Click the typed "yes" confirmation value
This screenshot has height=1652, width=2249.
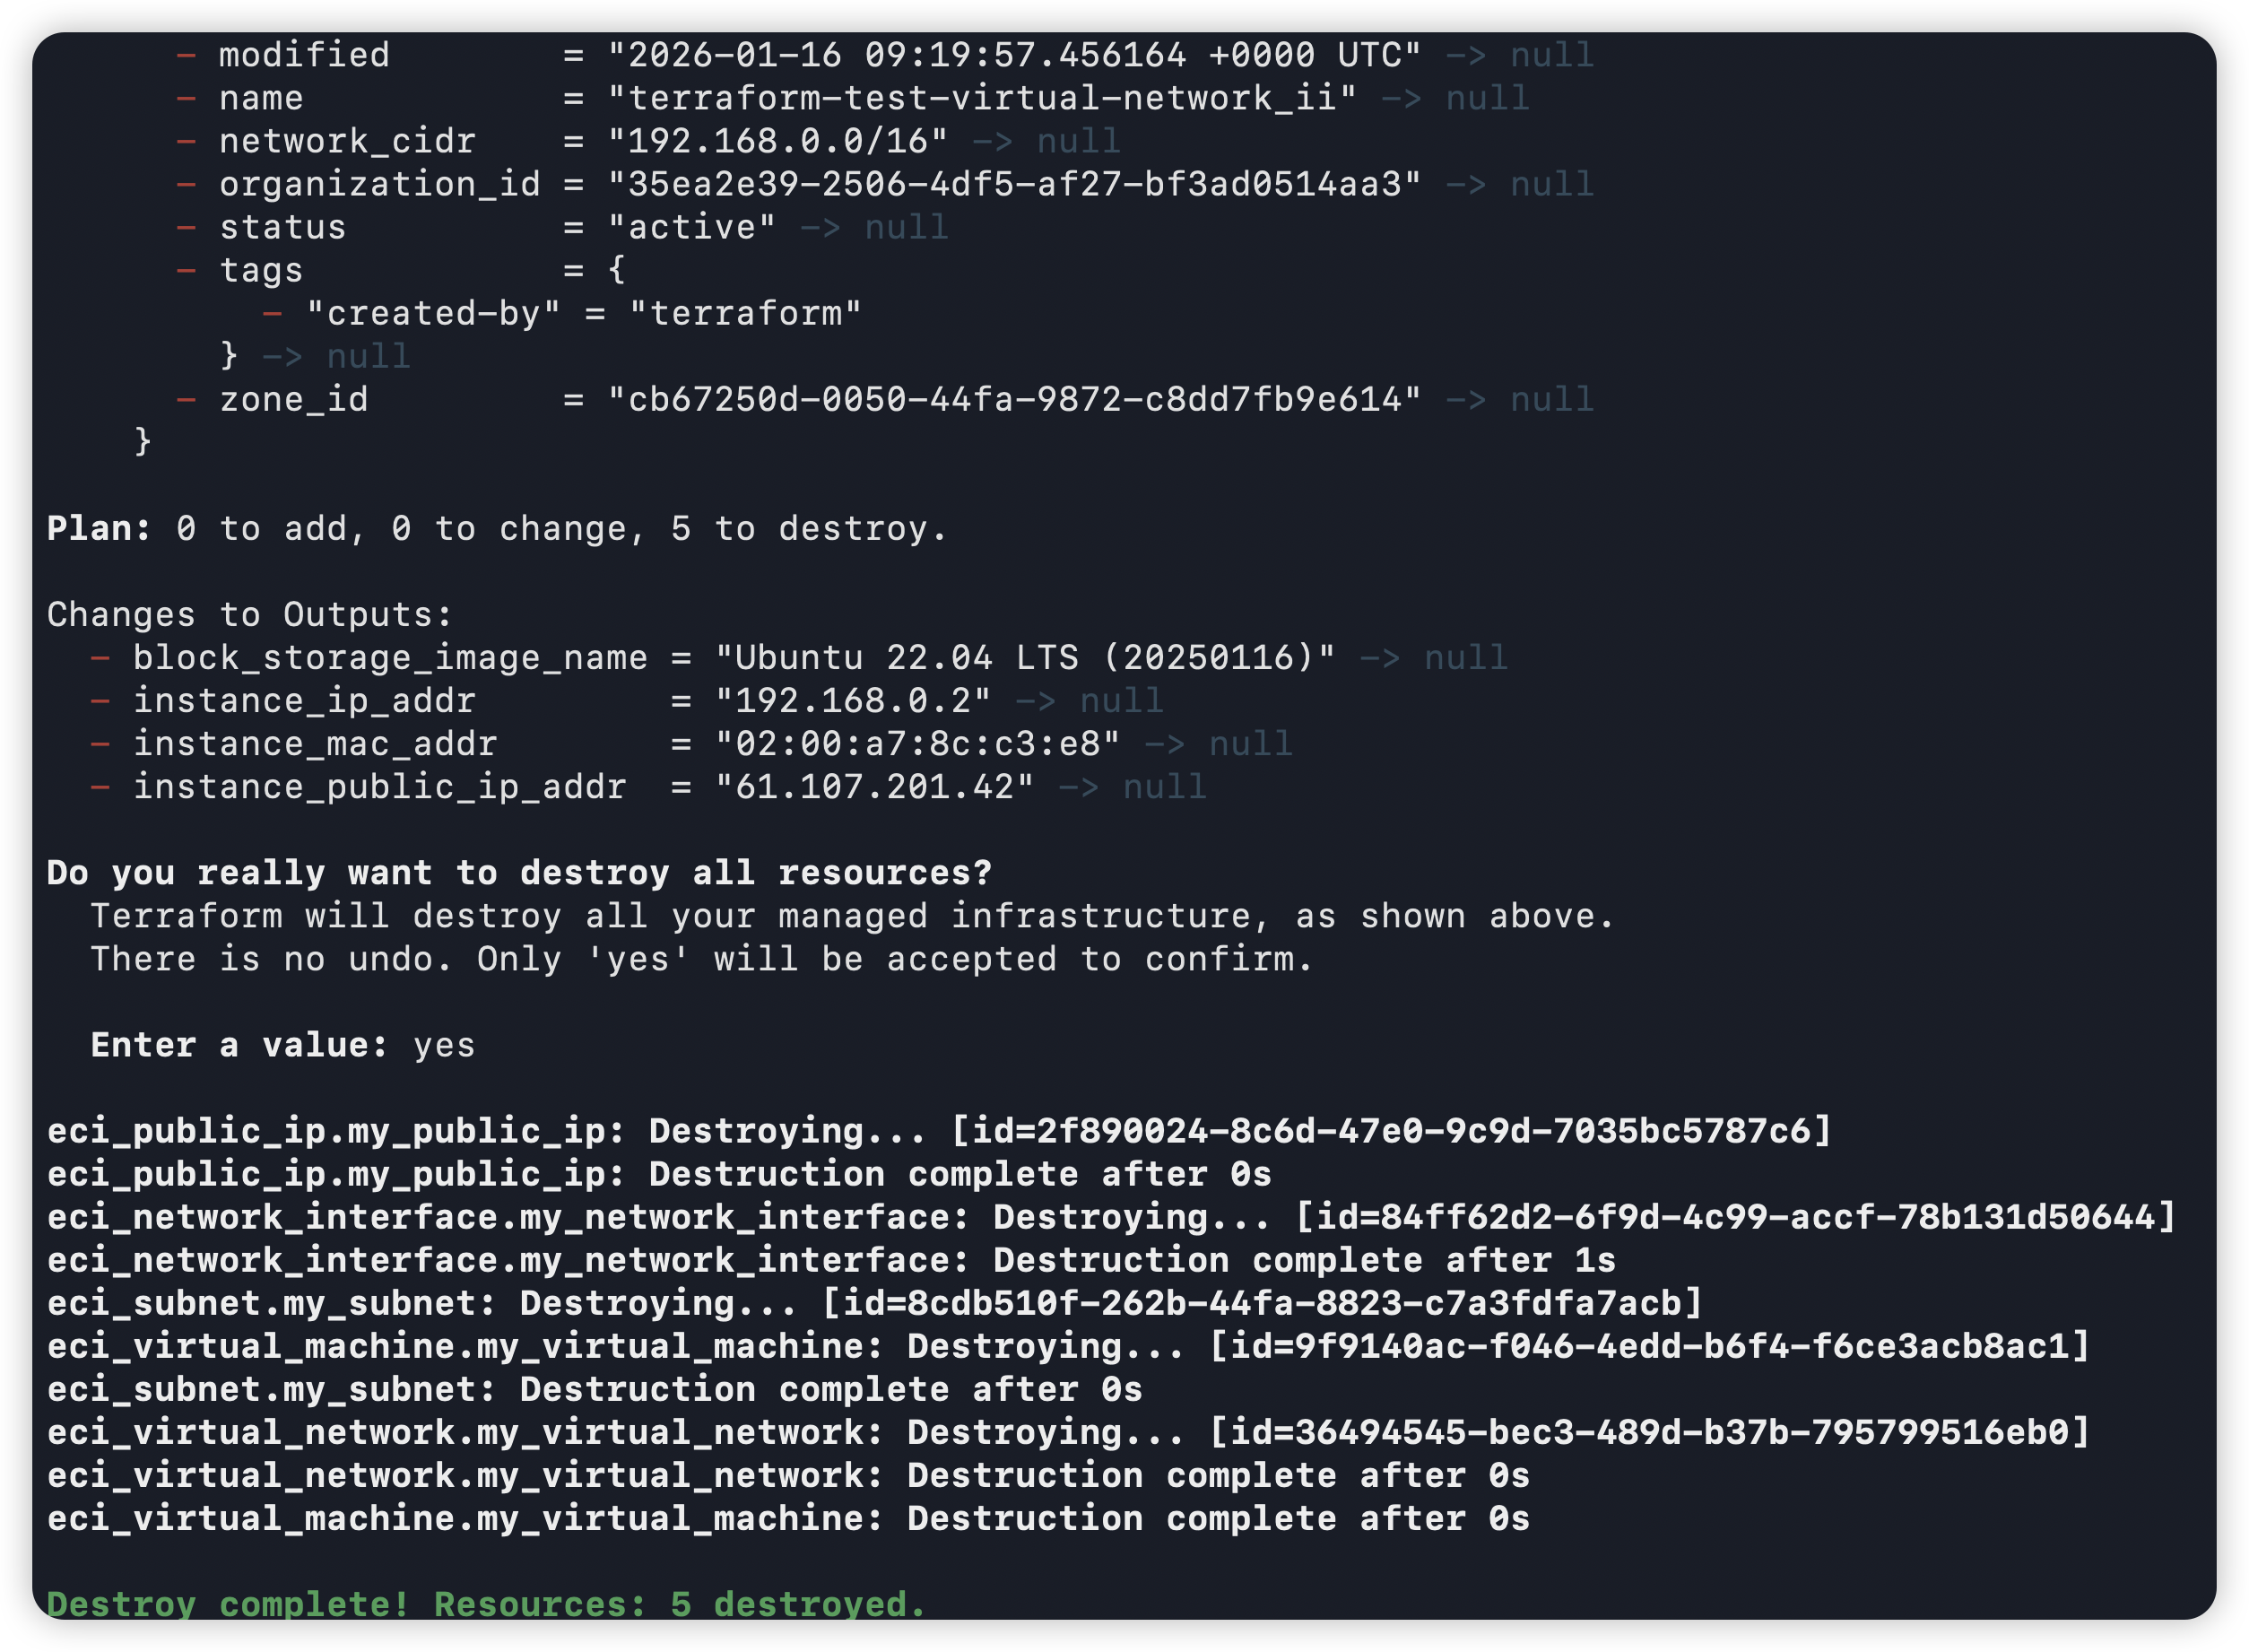(444, 1045)
